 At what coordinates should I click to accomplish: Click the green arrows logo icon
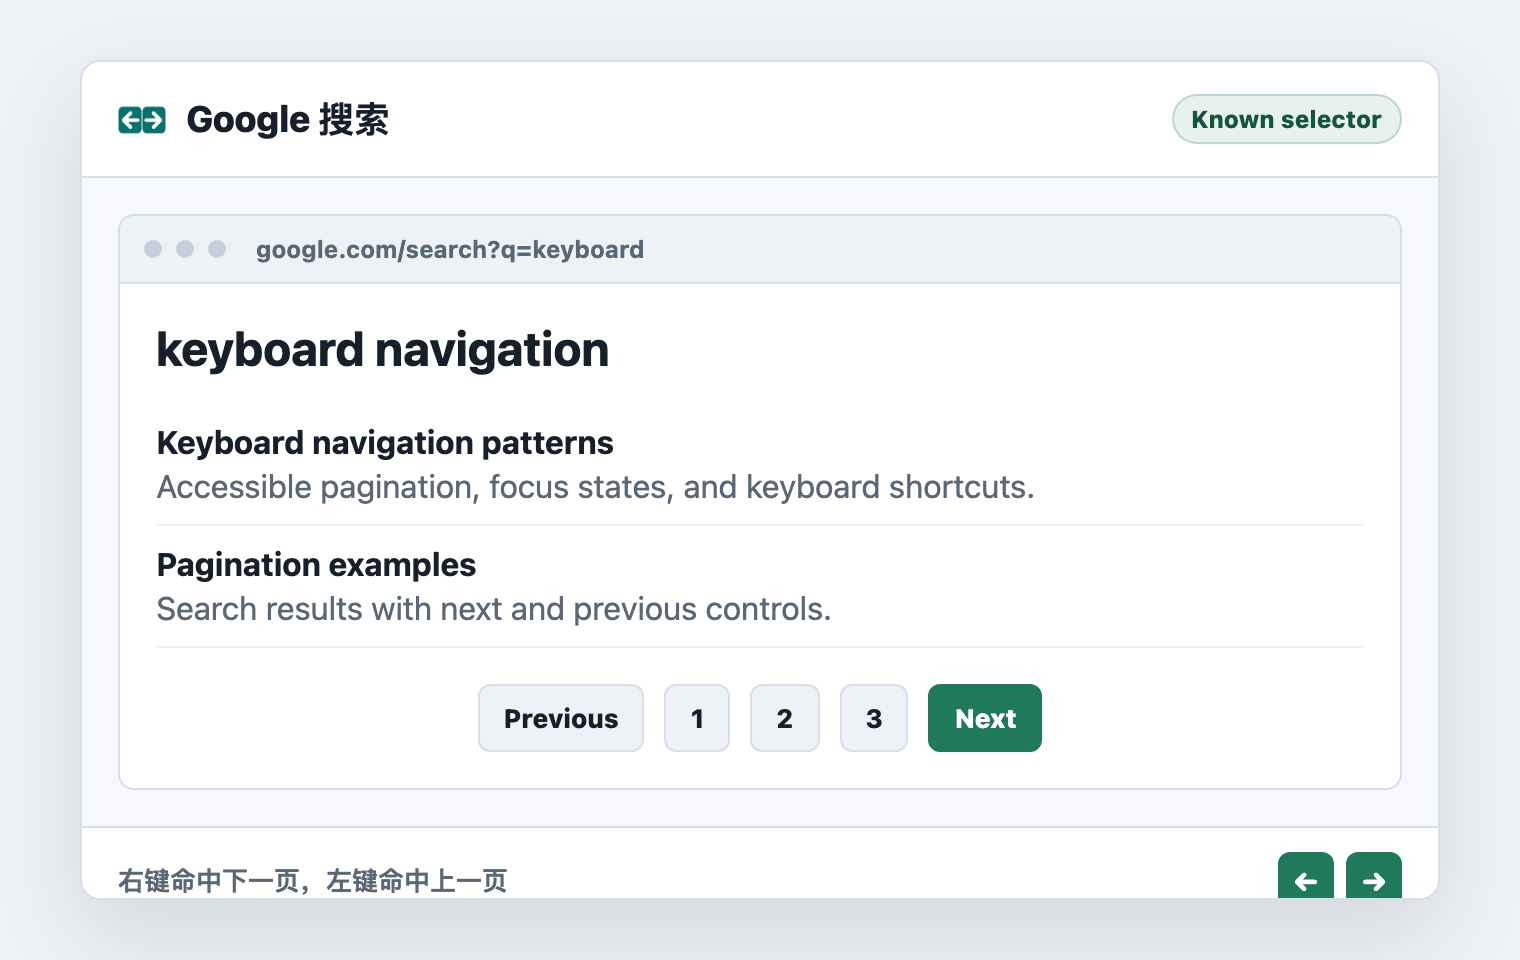142,120
